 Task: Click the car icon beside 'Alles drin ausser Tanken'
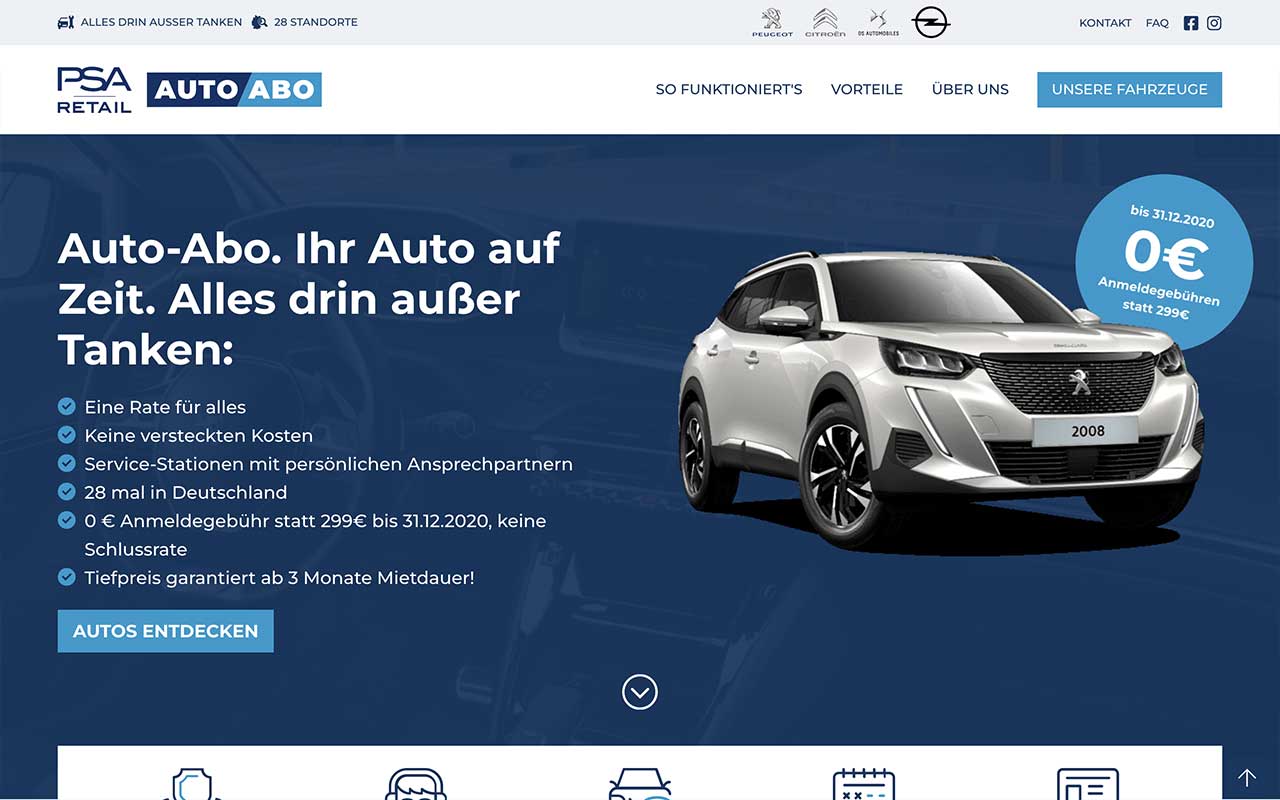point(66,21)
